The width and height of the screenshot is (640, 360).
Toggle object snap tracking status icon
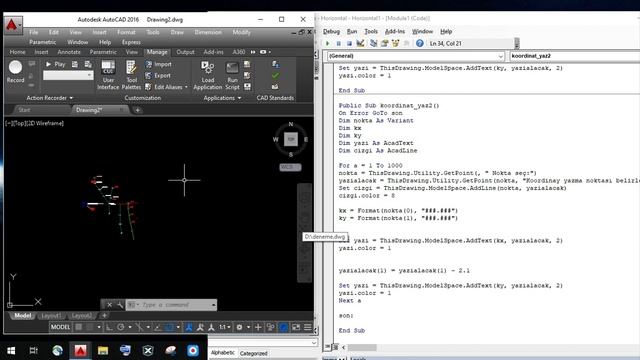pyautogui.click(x=158, y=327)
